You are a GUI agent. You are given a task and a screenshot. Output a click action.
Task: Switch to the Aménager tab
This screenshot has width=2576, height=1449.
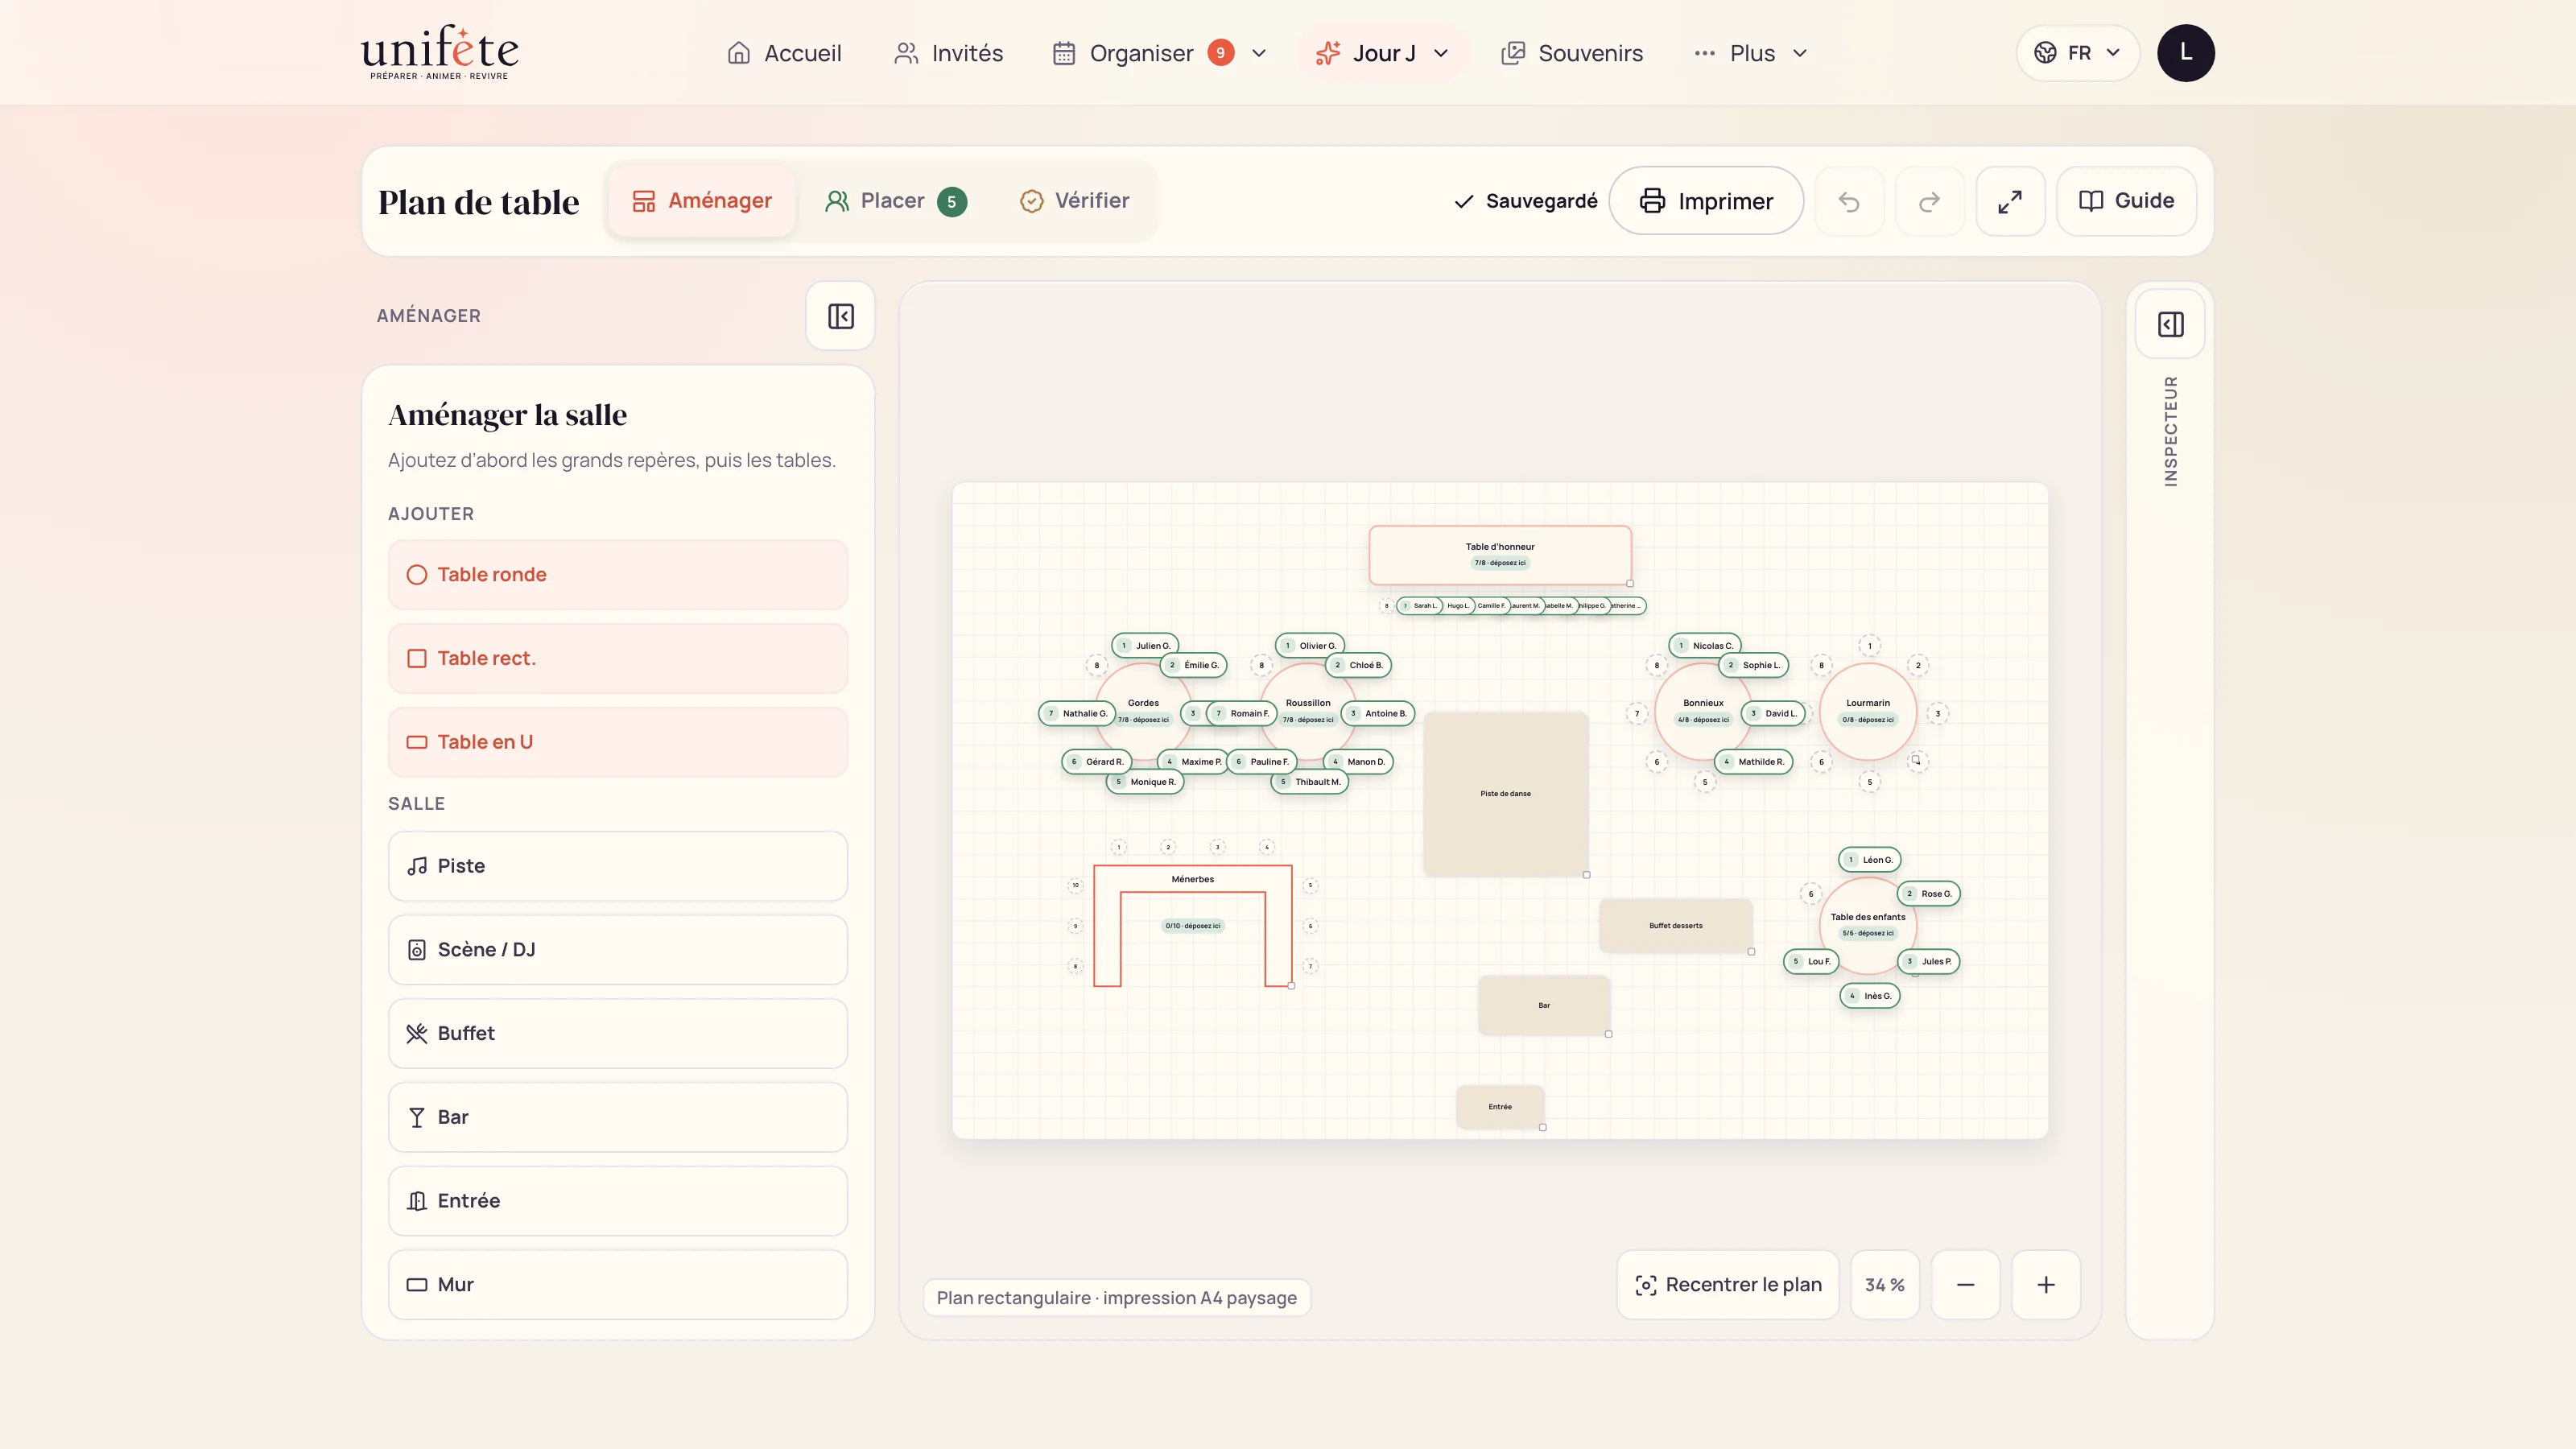[701, 201]
